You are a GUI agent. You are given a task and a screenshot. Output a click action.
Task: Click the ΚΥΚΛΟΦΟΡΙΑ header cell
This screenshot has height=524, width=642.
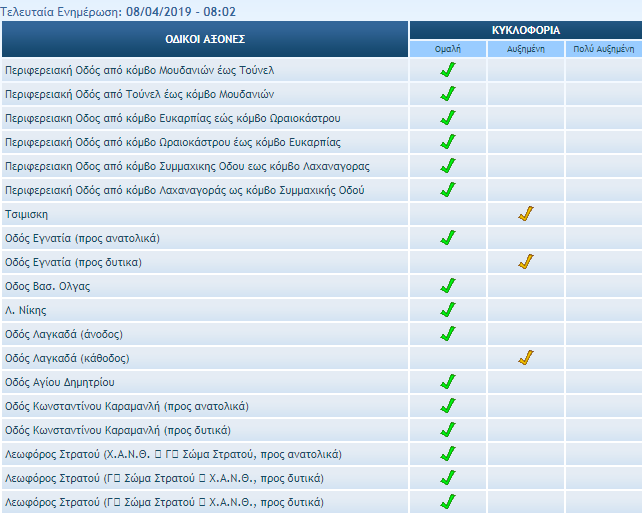click(525, 30)
